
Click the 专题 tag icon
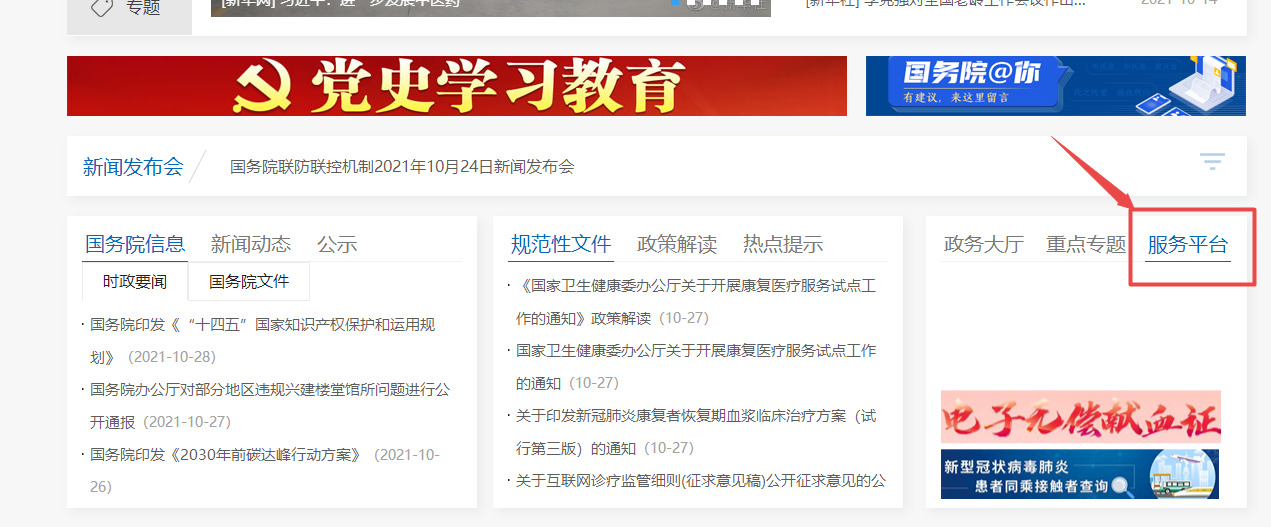pyautogui.click(x=101, y=9)
